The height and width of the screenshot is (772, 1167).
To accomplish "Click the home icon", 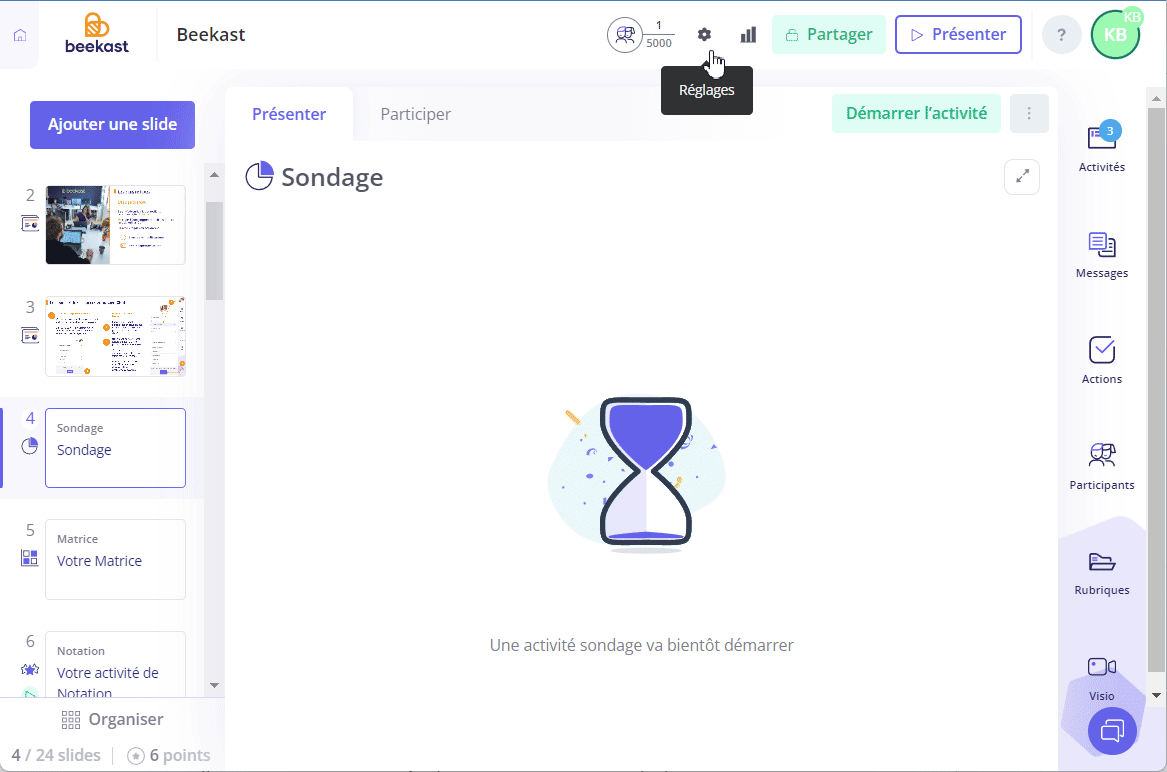I will (x=20, y=35).
